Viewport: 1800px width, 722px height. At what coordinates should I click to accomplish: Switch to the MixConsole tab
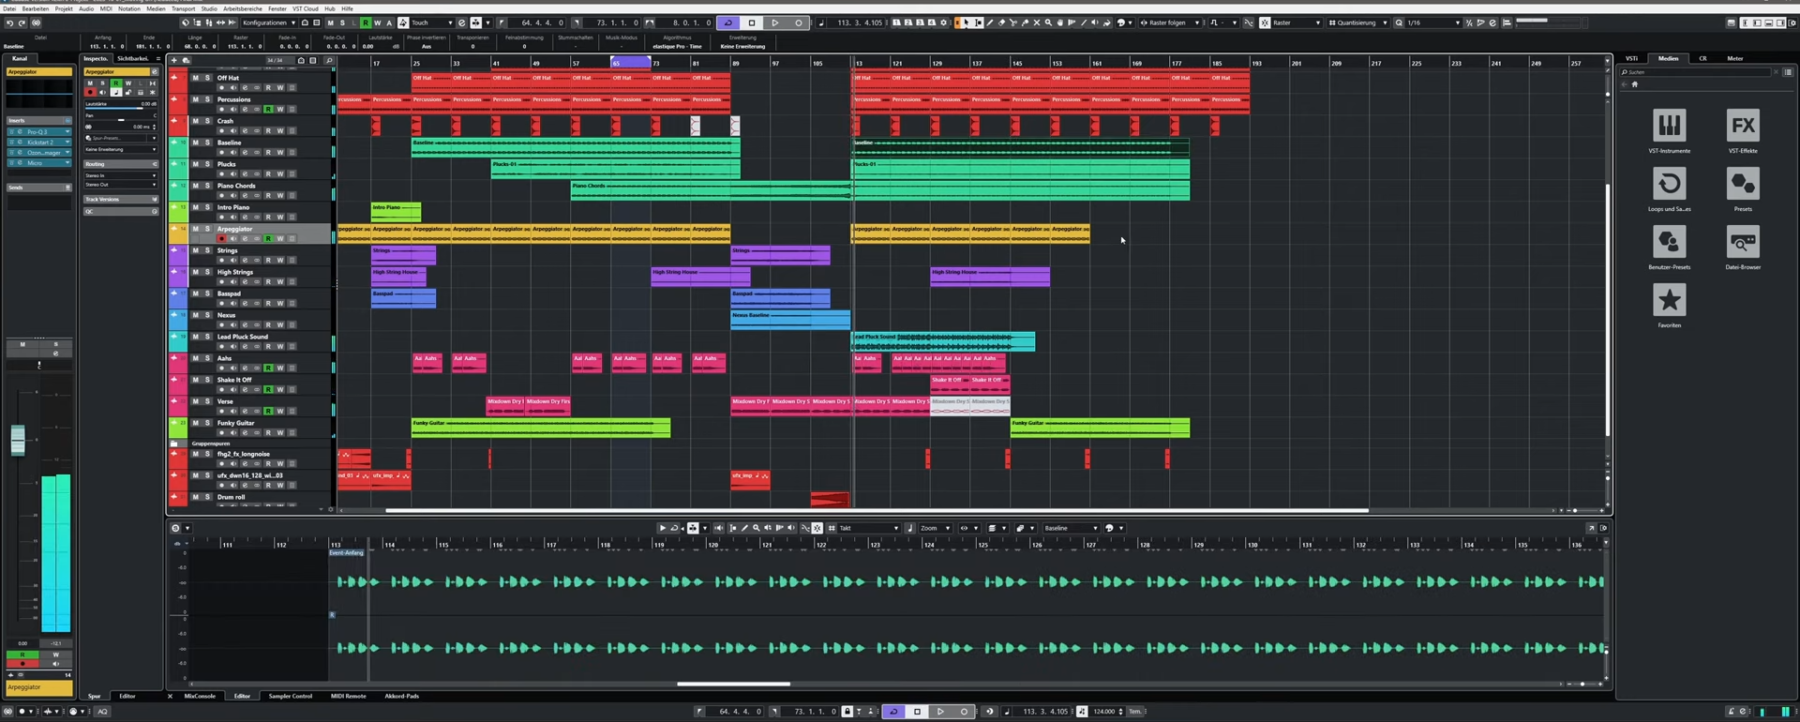(199, 696)
